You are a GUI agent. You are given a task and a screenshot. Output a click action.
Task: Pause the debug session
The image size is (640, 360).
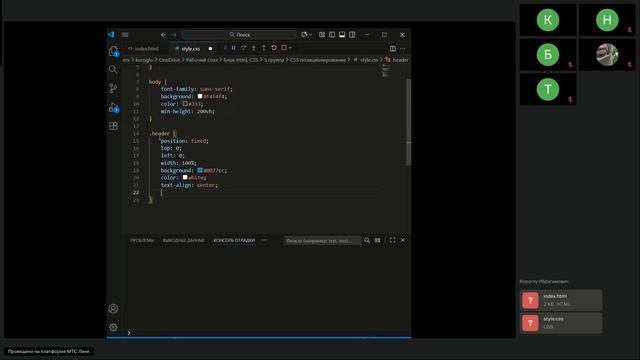[x=233, y=48]
